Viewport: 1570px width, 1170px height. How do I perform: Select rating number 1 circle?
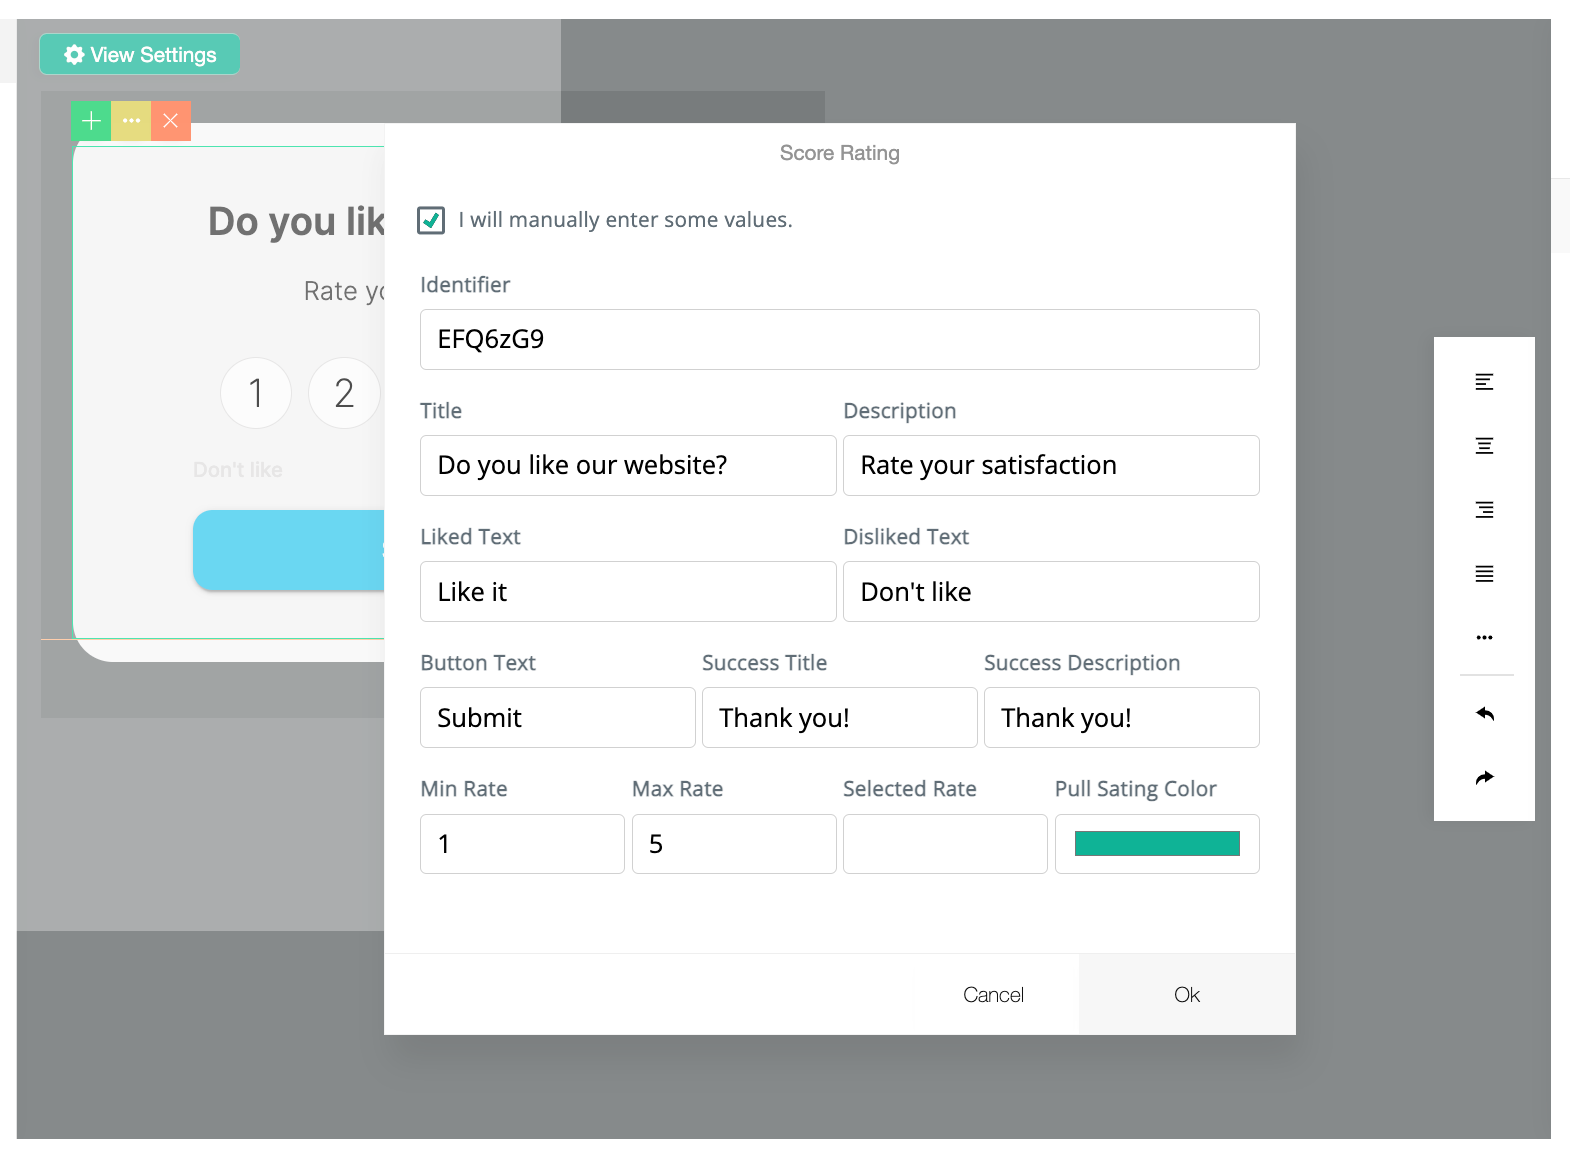(x=256, y=393)
